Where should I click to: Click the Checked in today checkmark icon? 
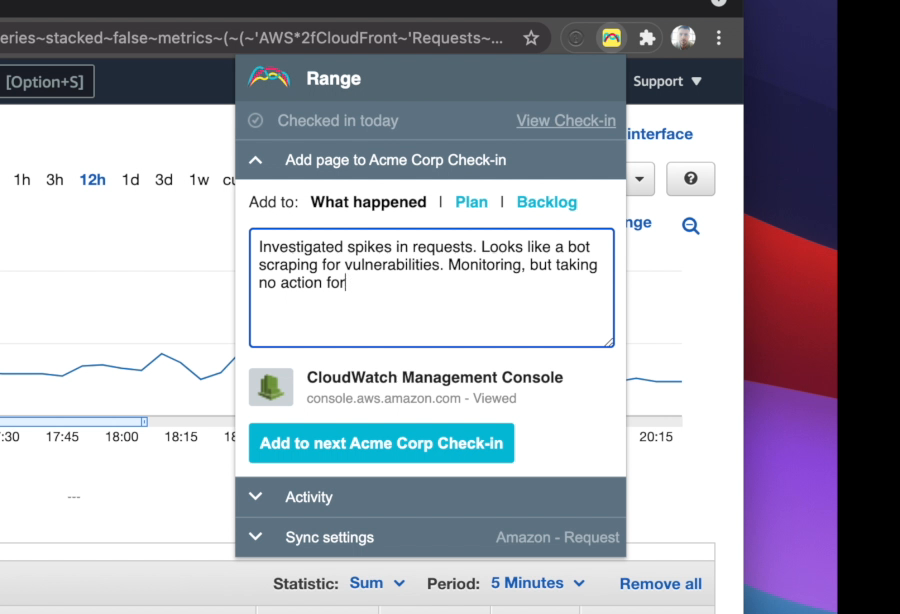pyautogui.click(x=255, y=121)
